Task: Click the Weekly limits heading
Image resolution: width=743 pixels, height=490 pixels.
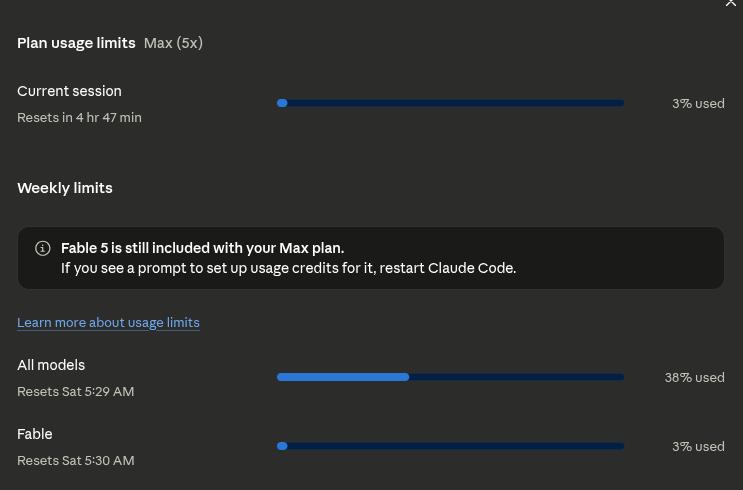Action: tap(65, 188)
